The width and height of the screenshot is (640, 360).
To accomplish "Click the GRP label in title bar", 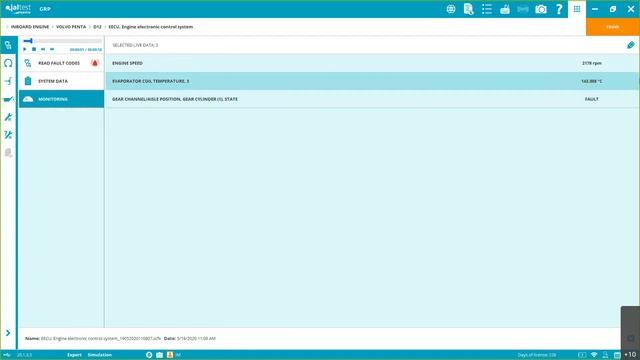I will coord(45,9).
